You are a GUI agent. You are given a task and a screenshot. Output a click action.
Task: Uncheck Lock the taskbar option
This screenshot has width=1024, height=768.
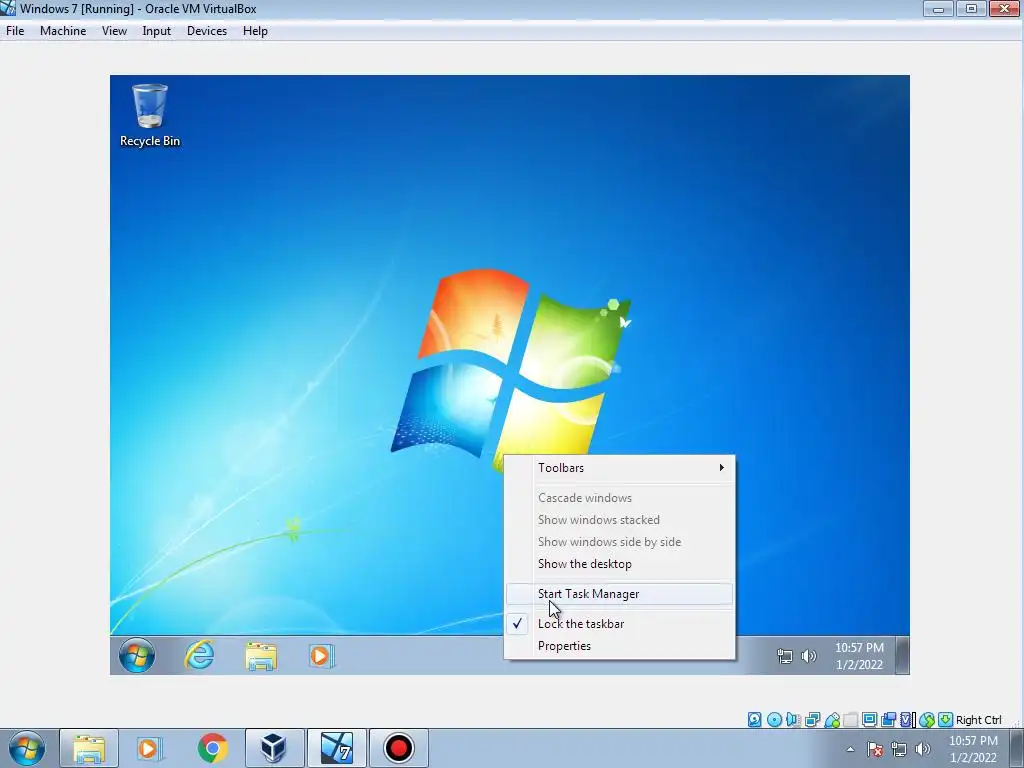619,624
